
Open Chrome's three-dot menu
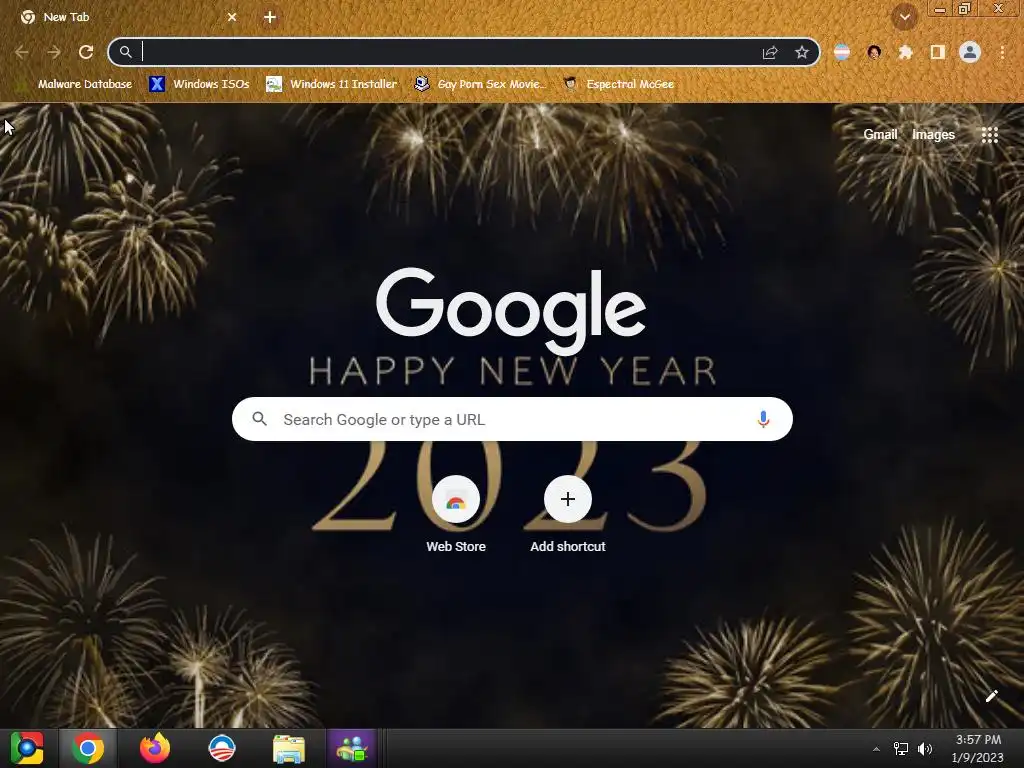point(1002,52)
